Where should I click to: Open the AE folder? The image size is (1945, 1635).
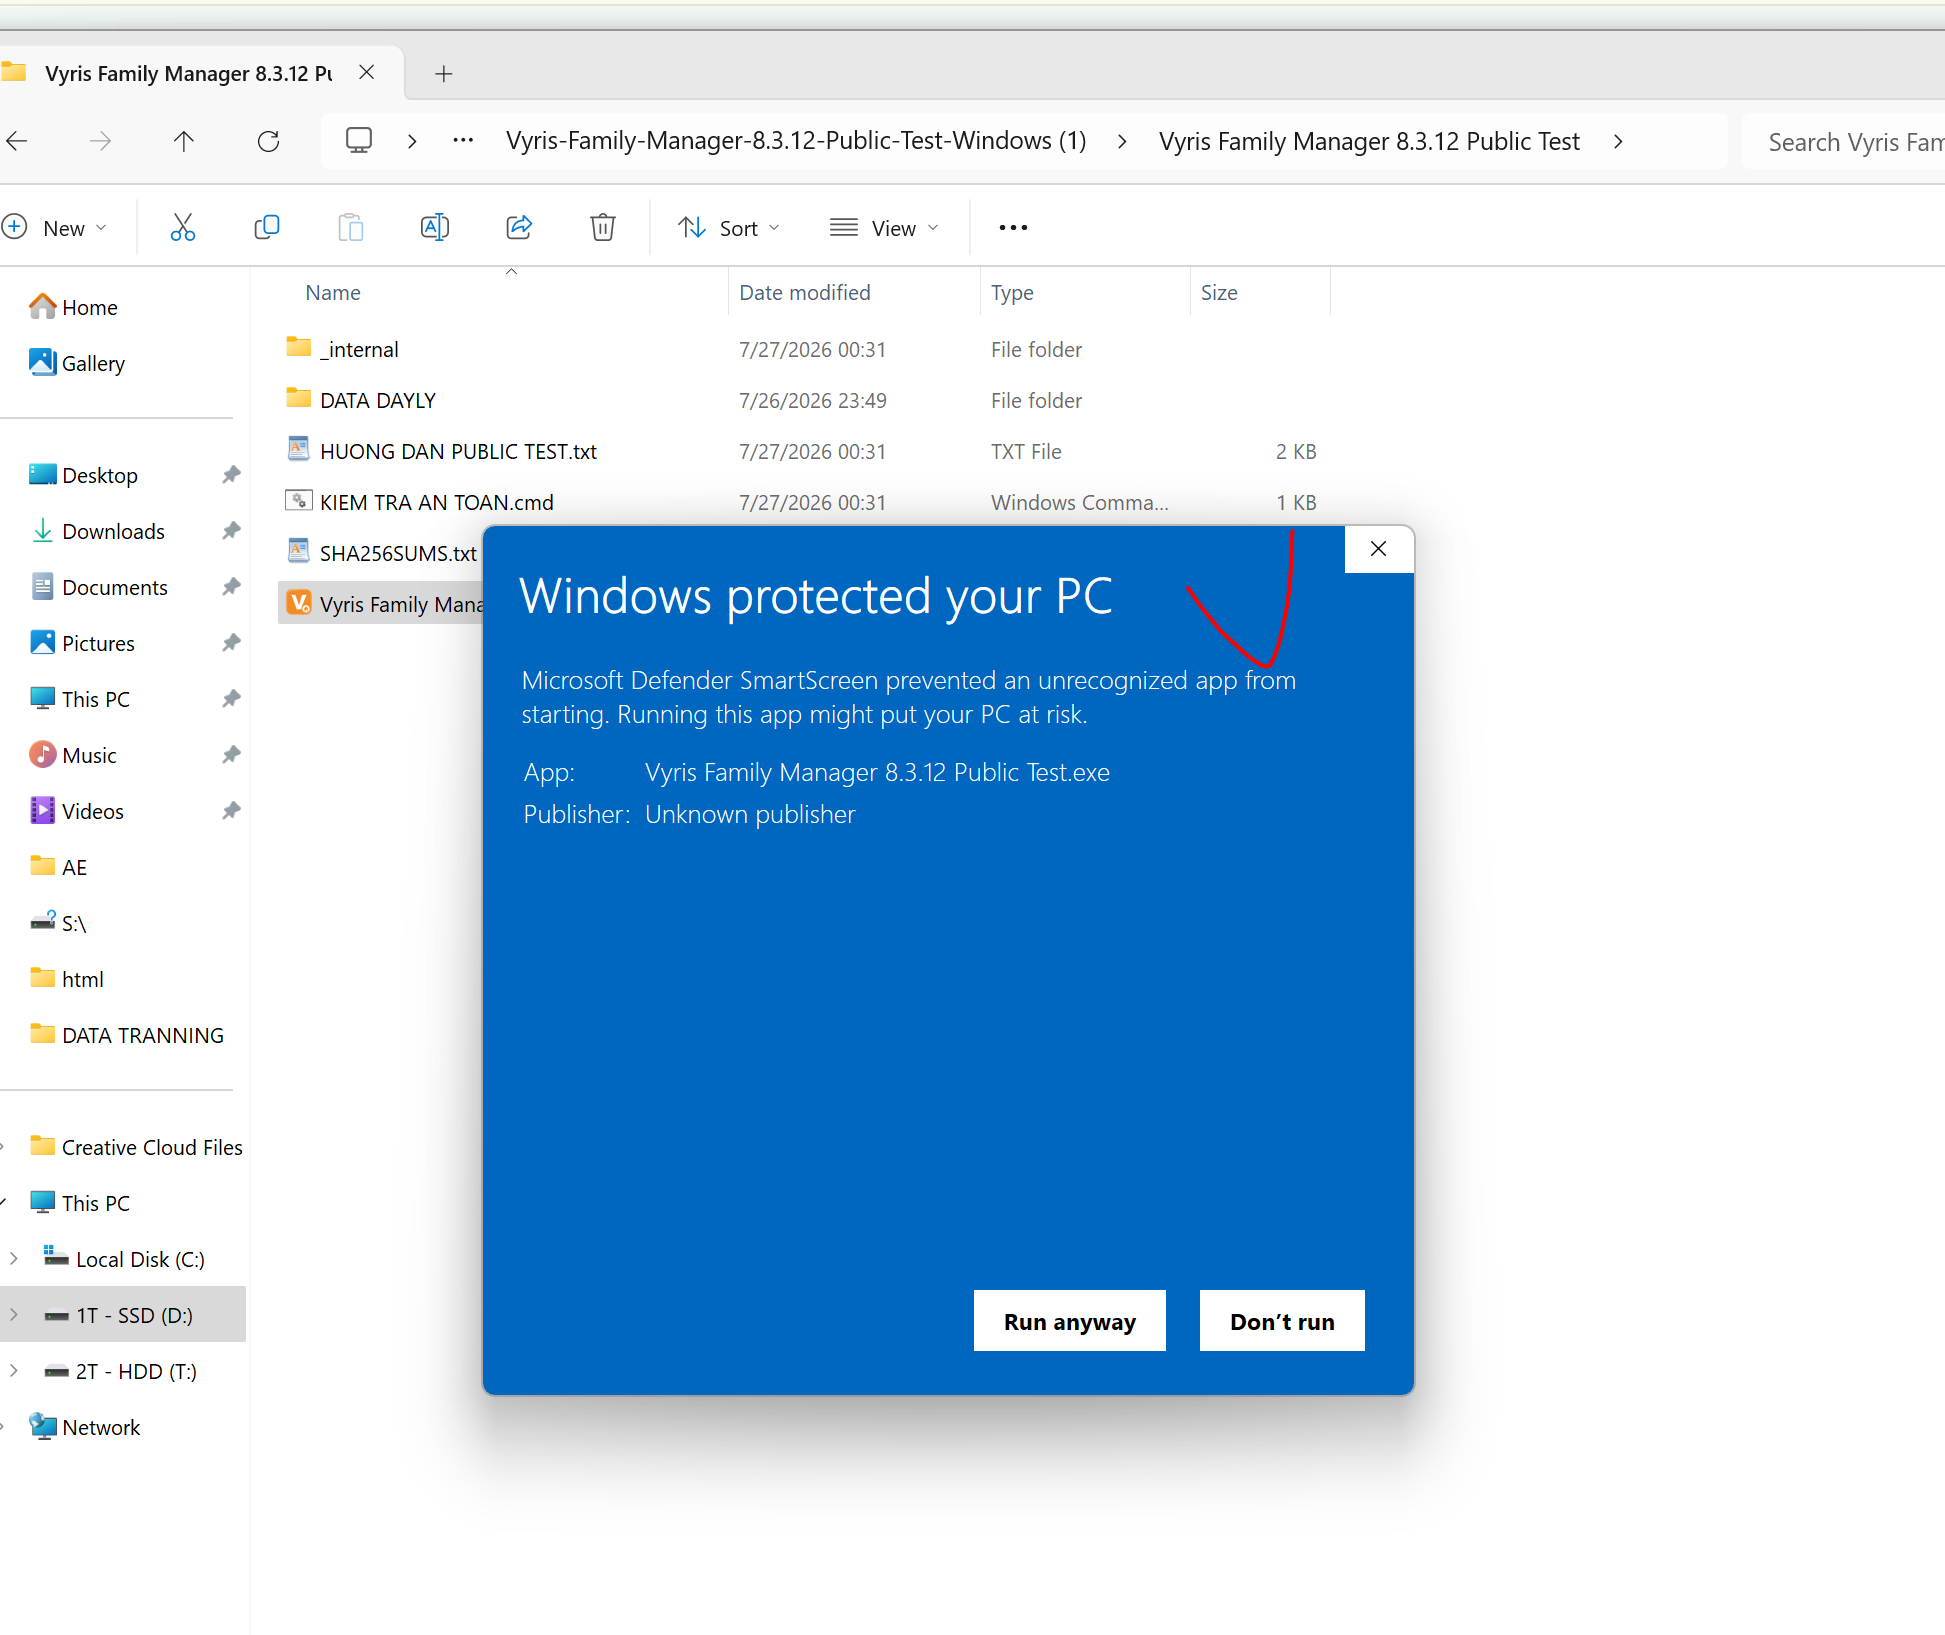click(x=74, y=868)
